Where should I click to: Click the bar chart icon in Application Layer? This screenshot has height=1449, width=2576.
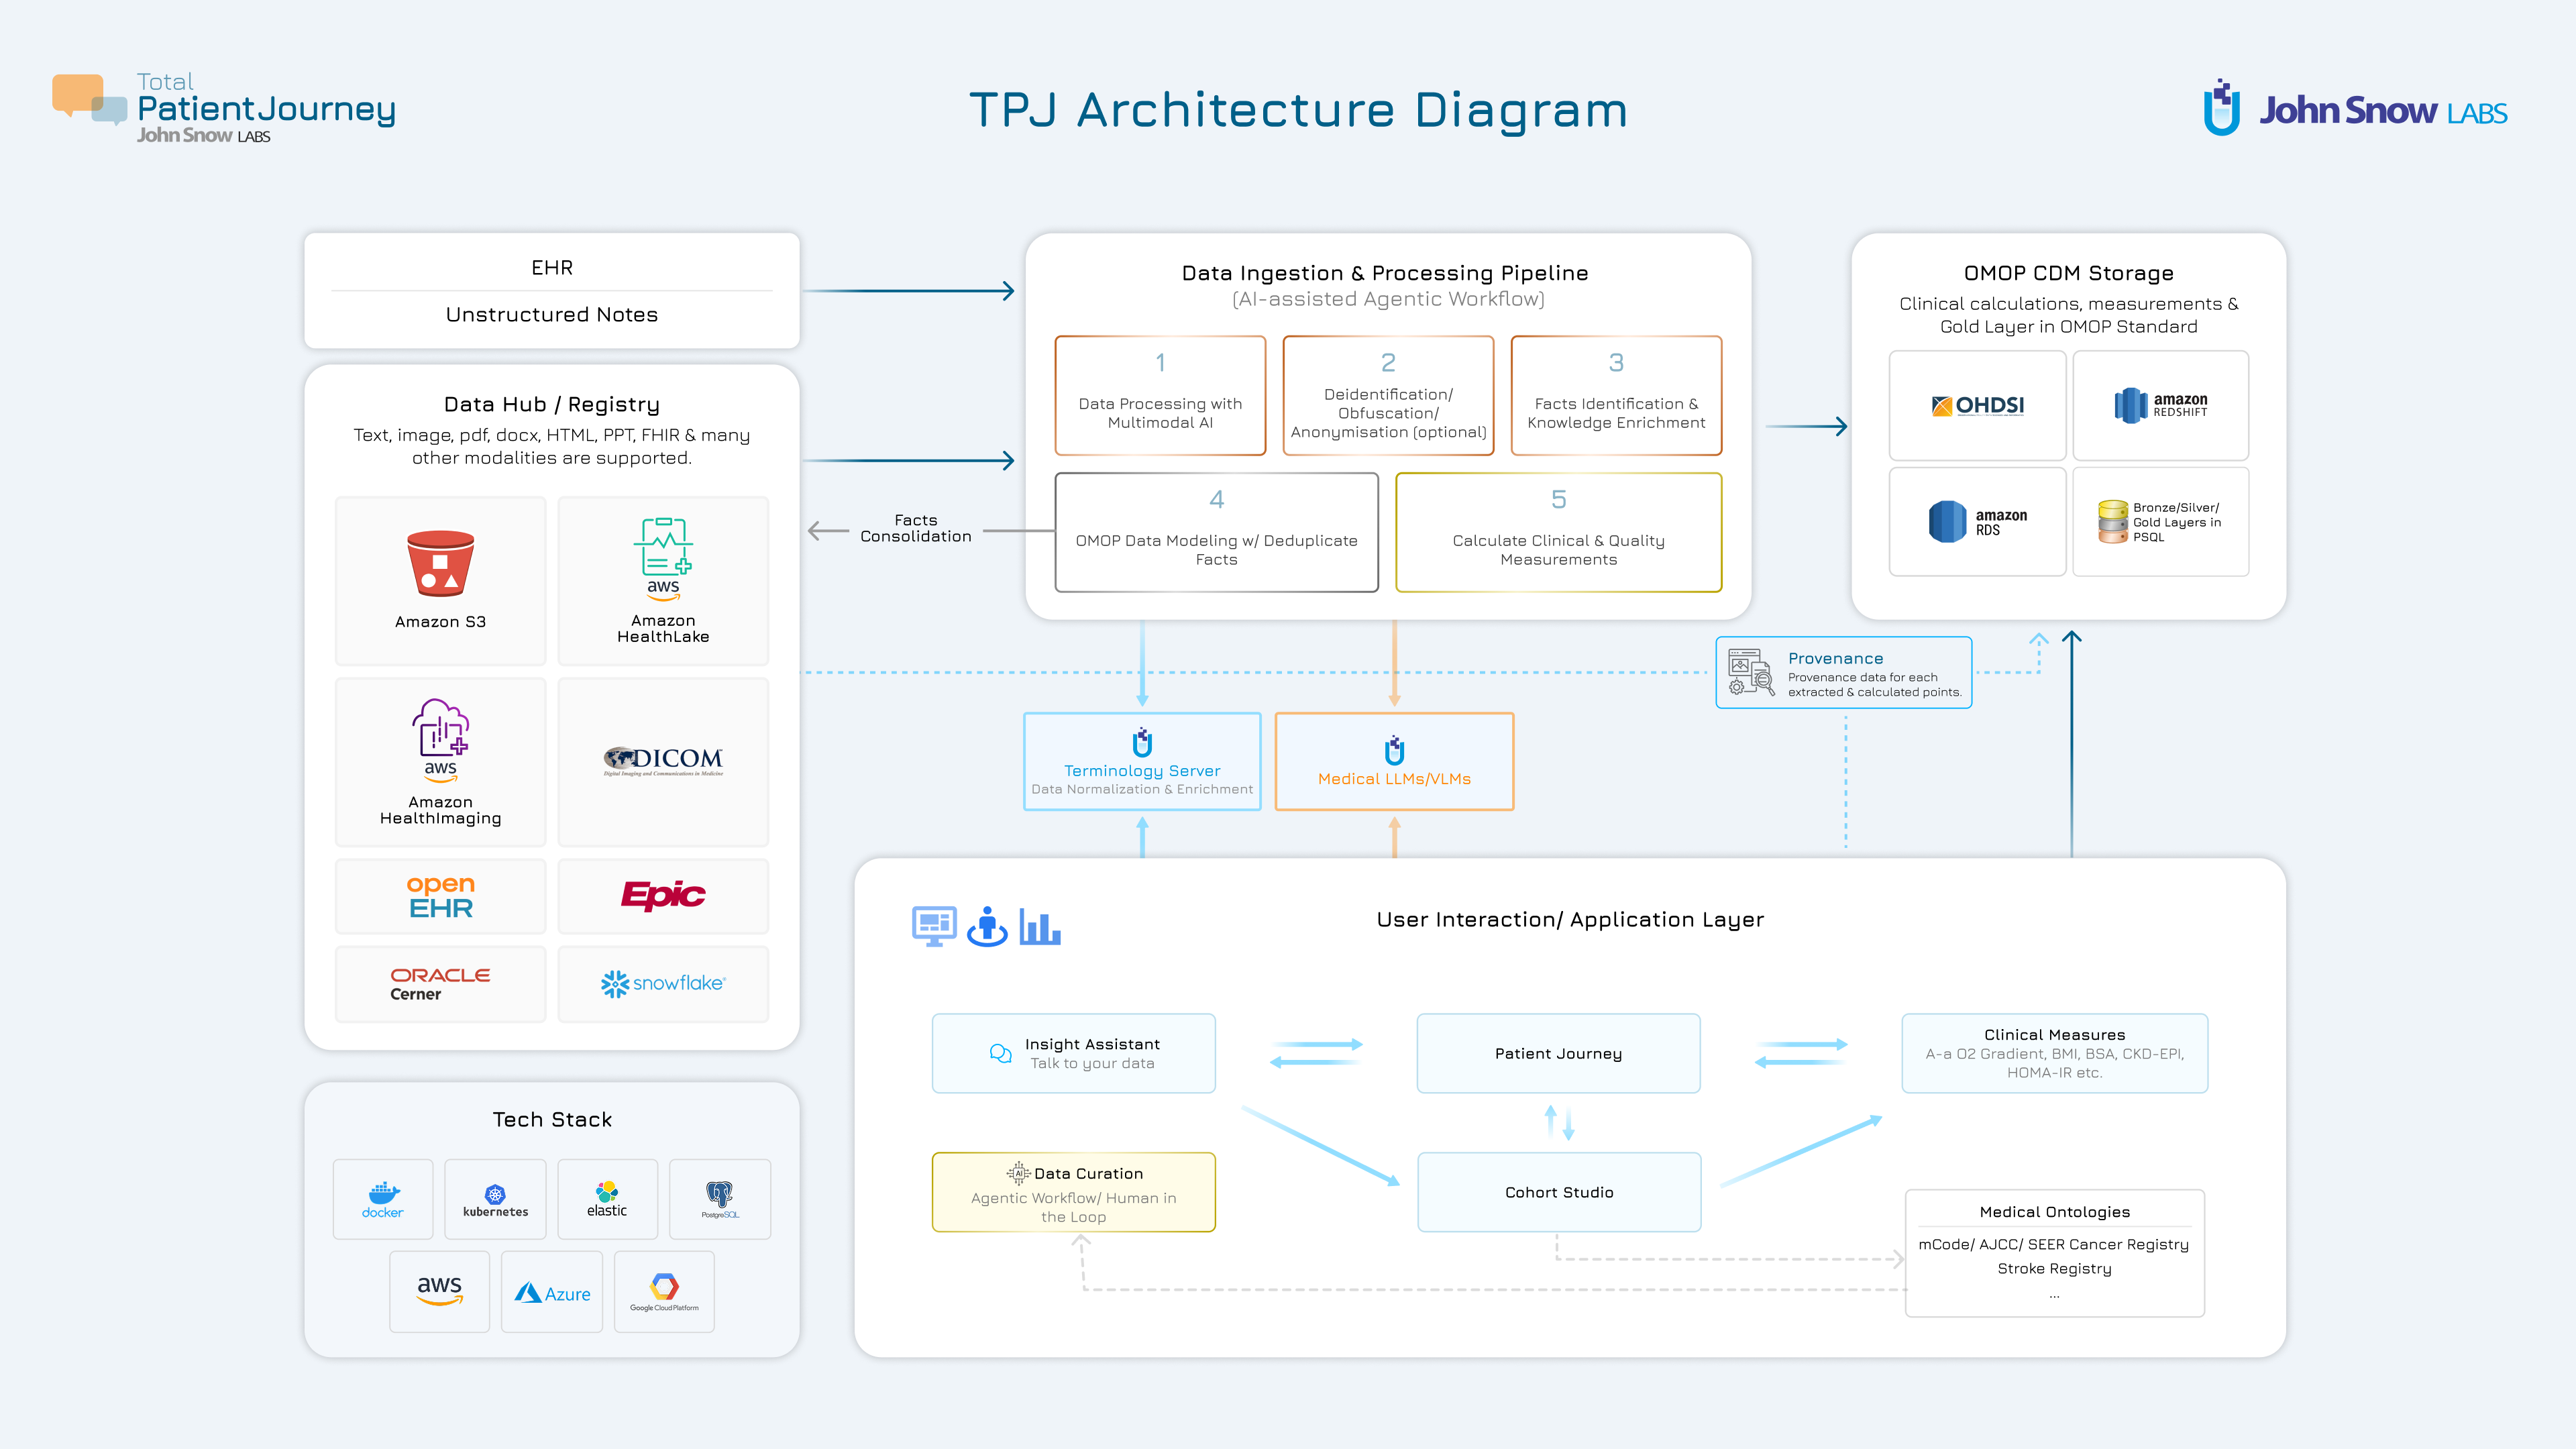(x=1040, y=927)
